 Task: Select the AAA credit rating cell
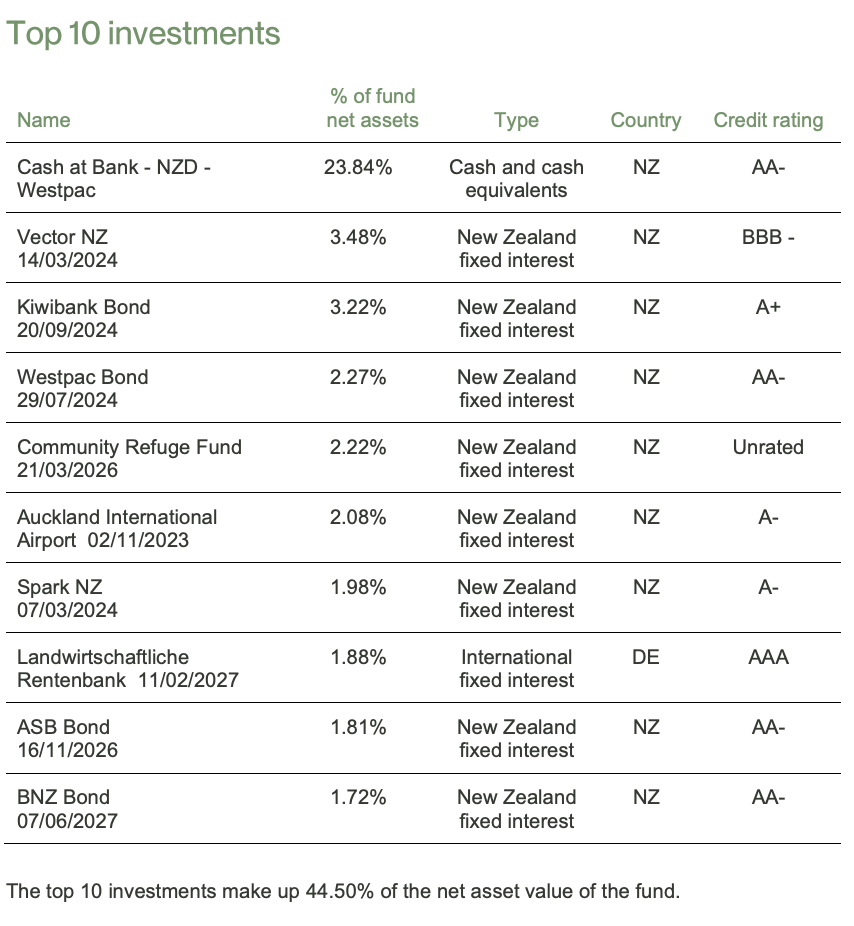tap(768, 657)
